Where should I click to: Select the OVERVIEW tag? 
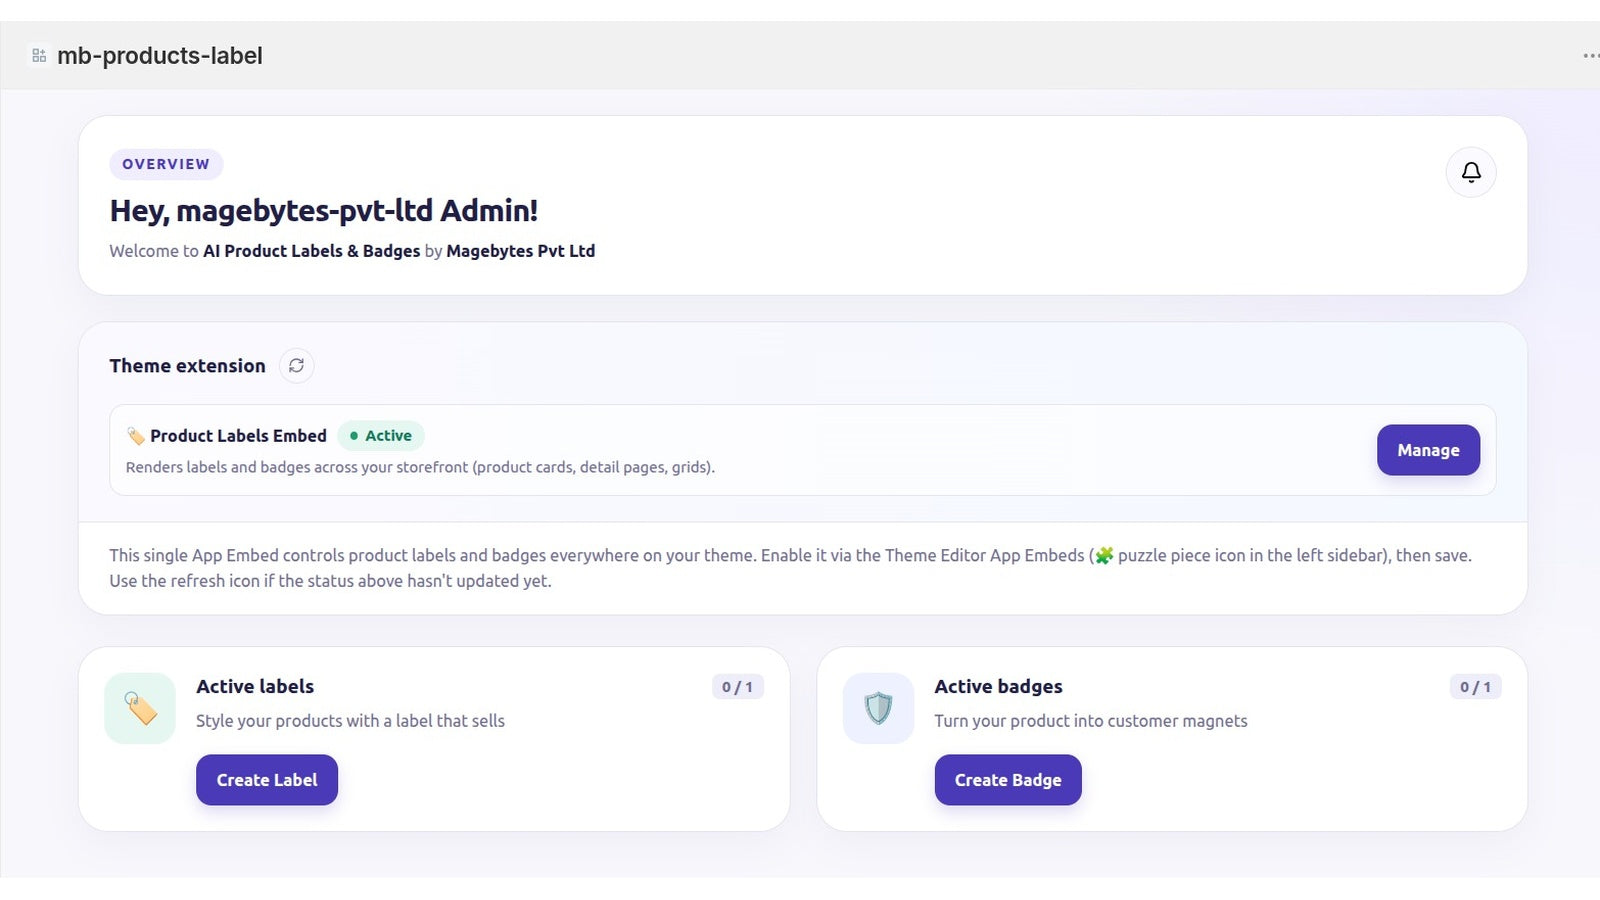[x=166, y=164]
